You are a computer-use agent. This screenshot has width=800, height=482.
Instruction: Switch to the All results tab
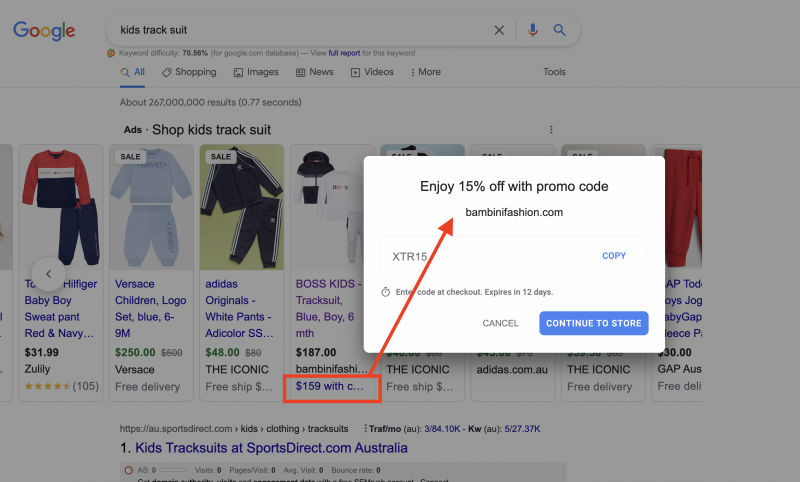click(x=133, y=72)
